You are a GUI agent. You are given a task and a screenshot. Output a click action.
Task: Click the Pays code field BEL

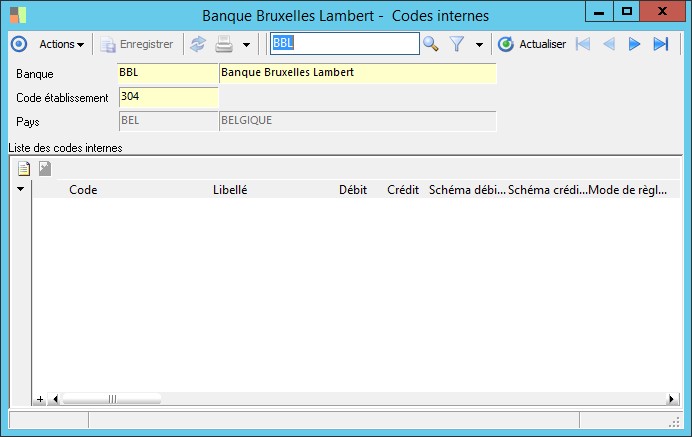[169, 121]
